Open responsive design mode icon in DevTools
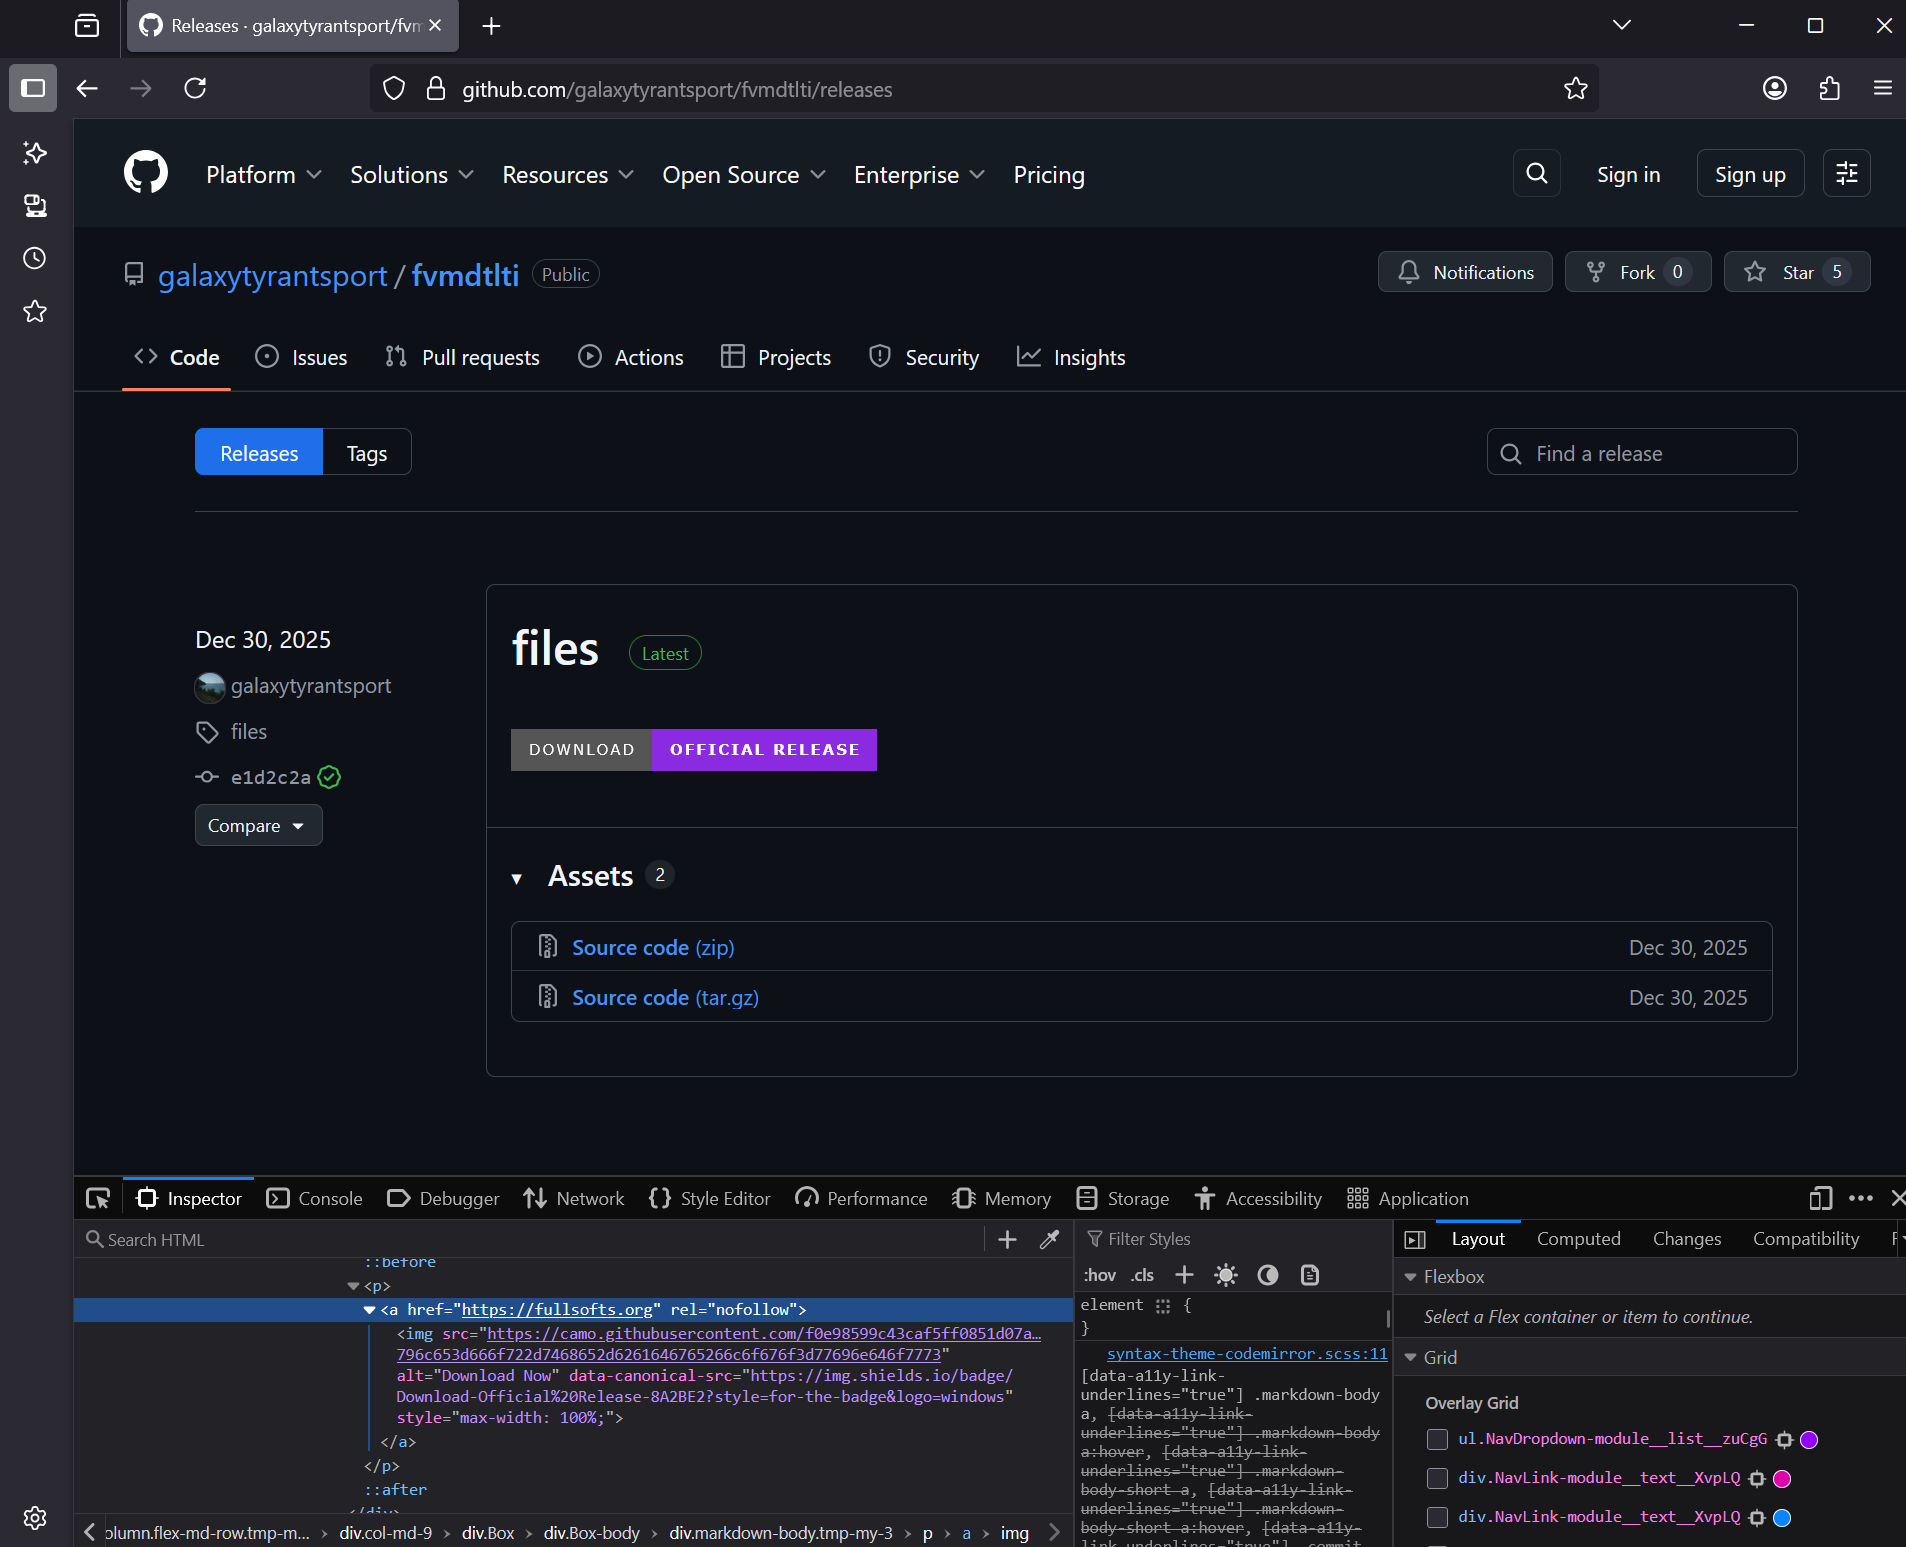1906x1547 pixels. (1820, 1198)
